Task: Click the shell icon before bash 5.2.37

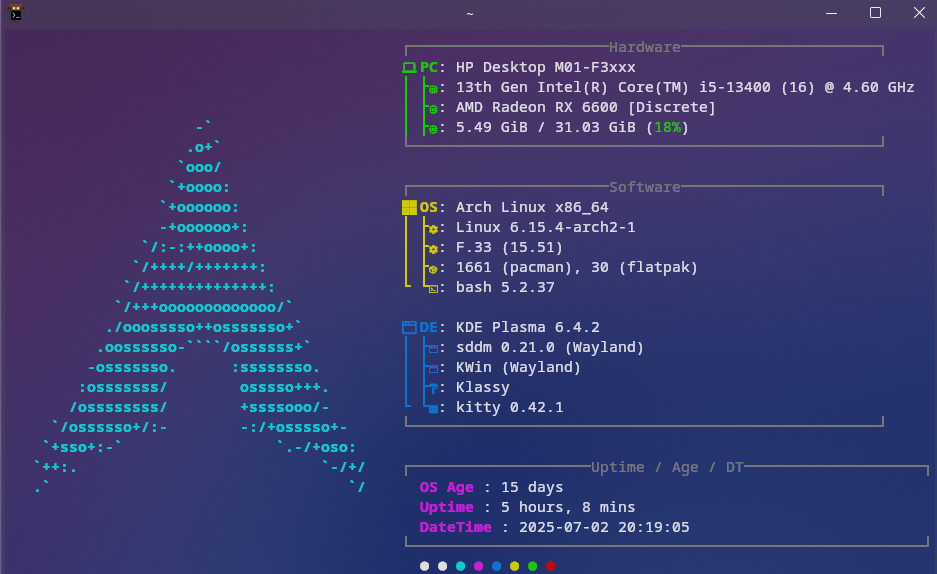Action: 433,288
